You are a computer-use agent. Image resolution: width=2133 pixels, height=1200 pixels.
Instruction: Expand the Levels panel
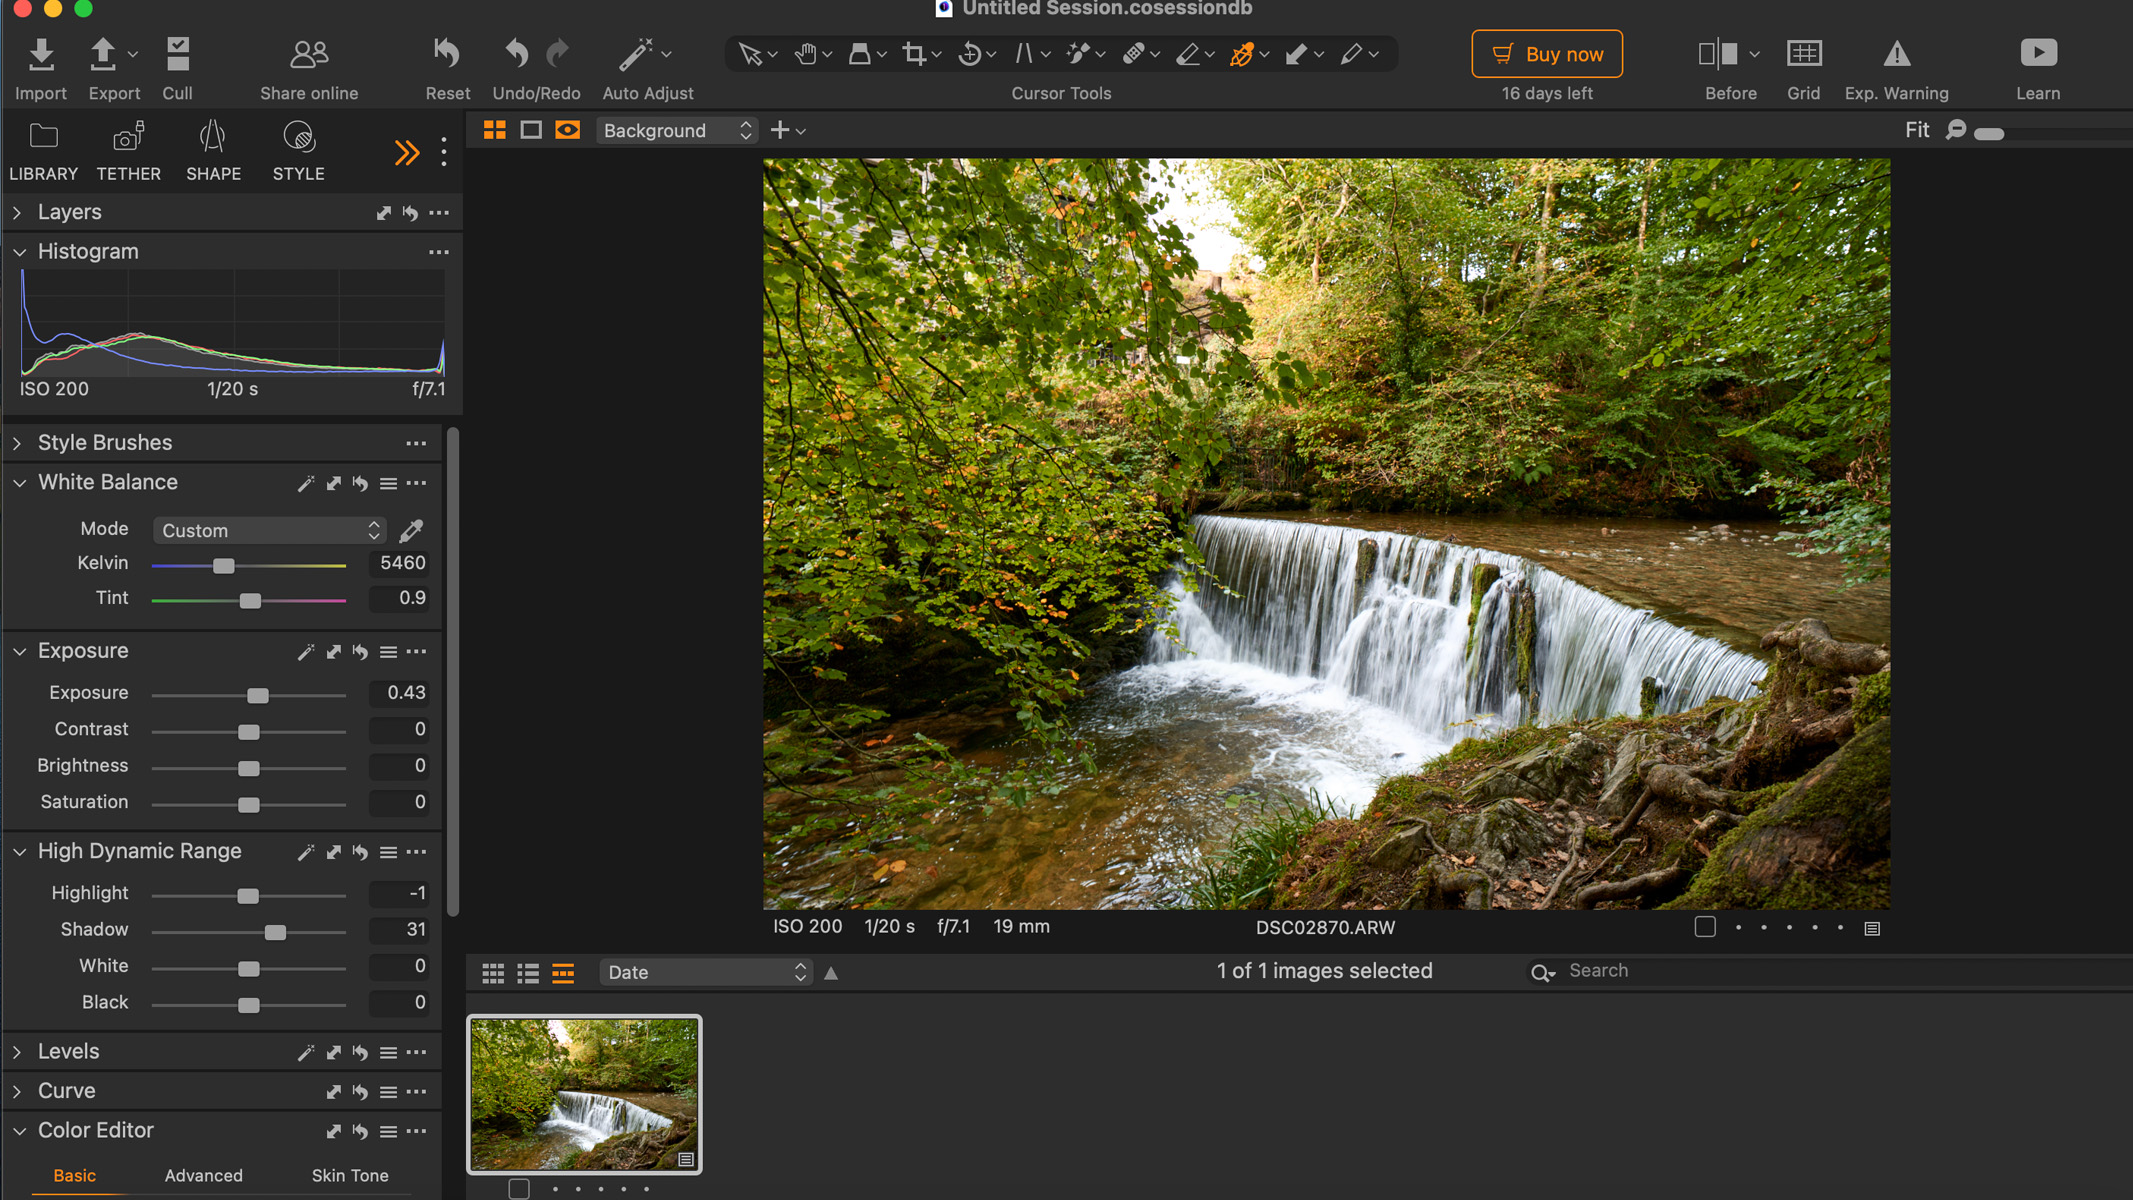pos(16,1051)
